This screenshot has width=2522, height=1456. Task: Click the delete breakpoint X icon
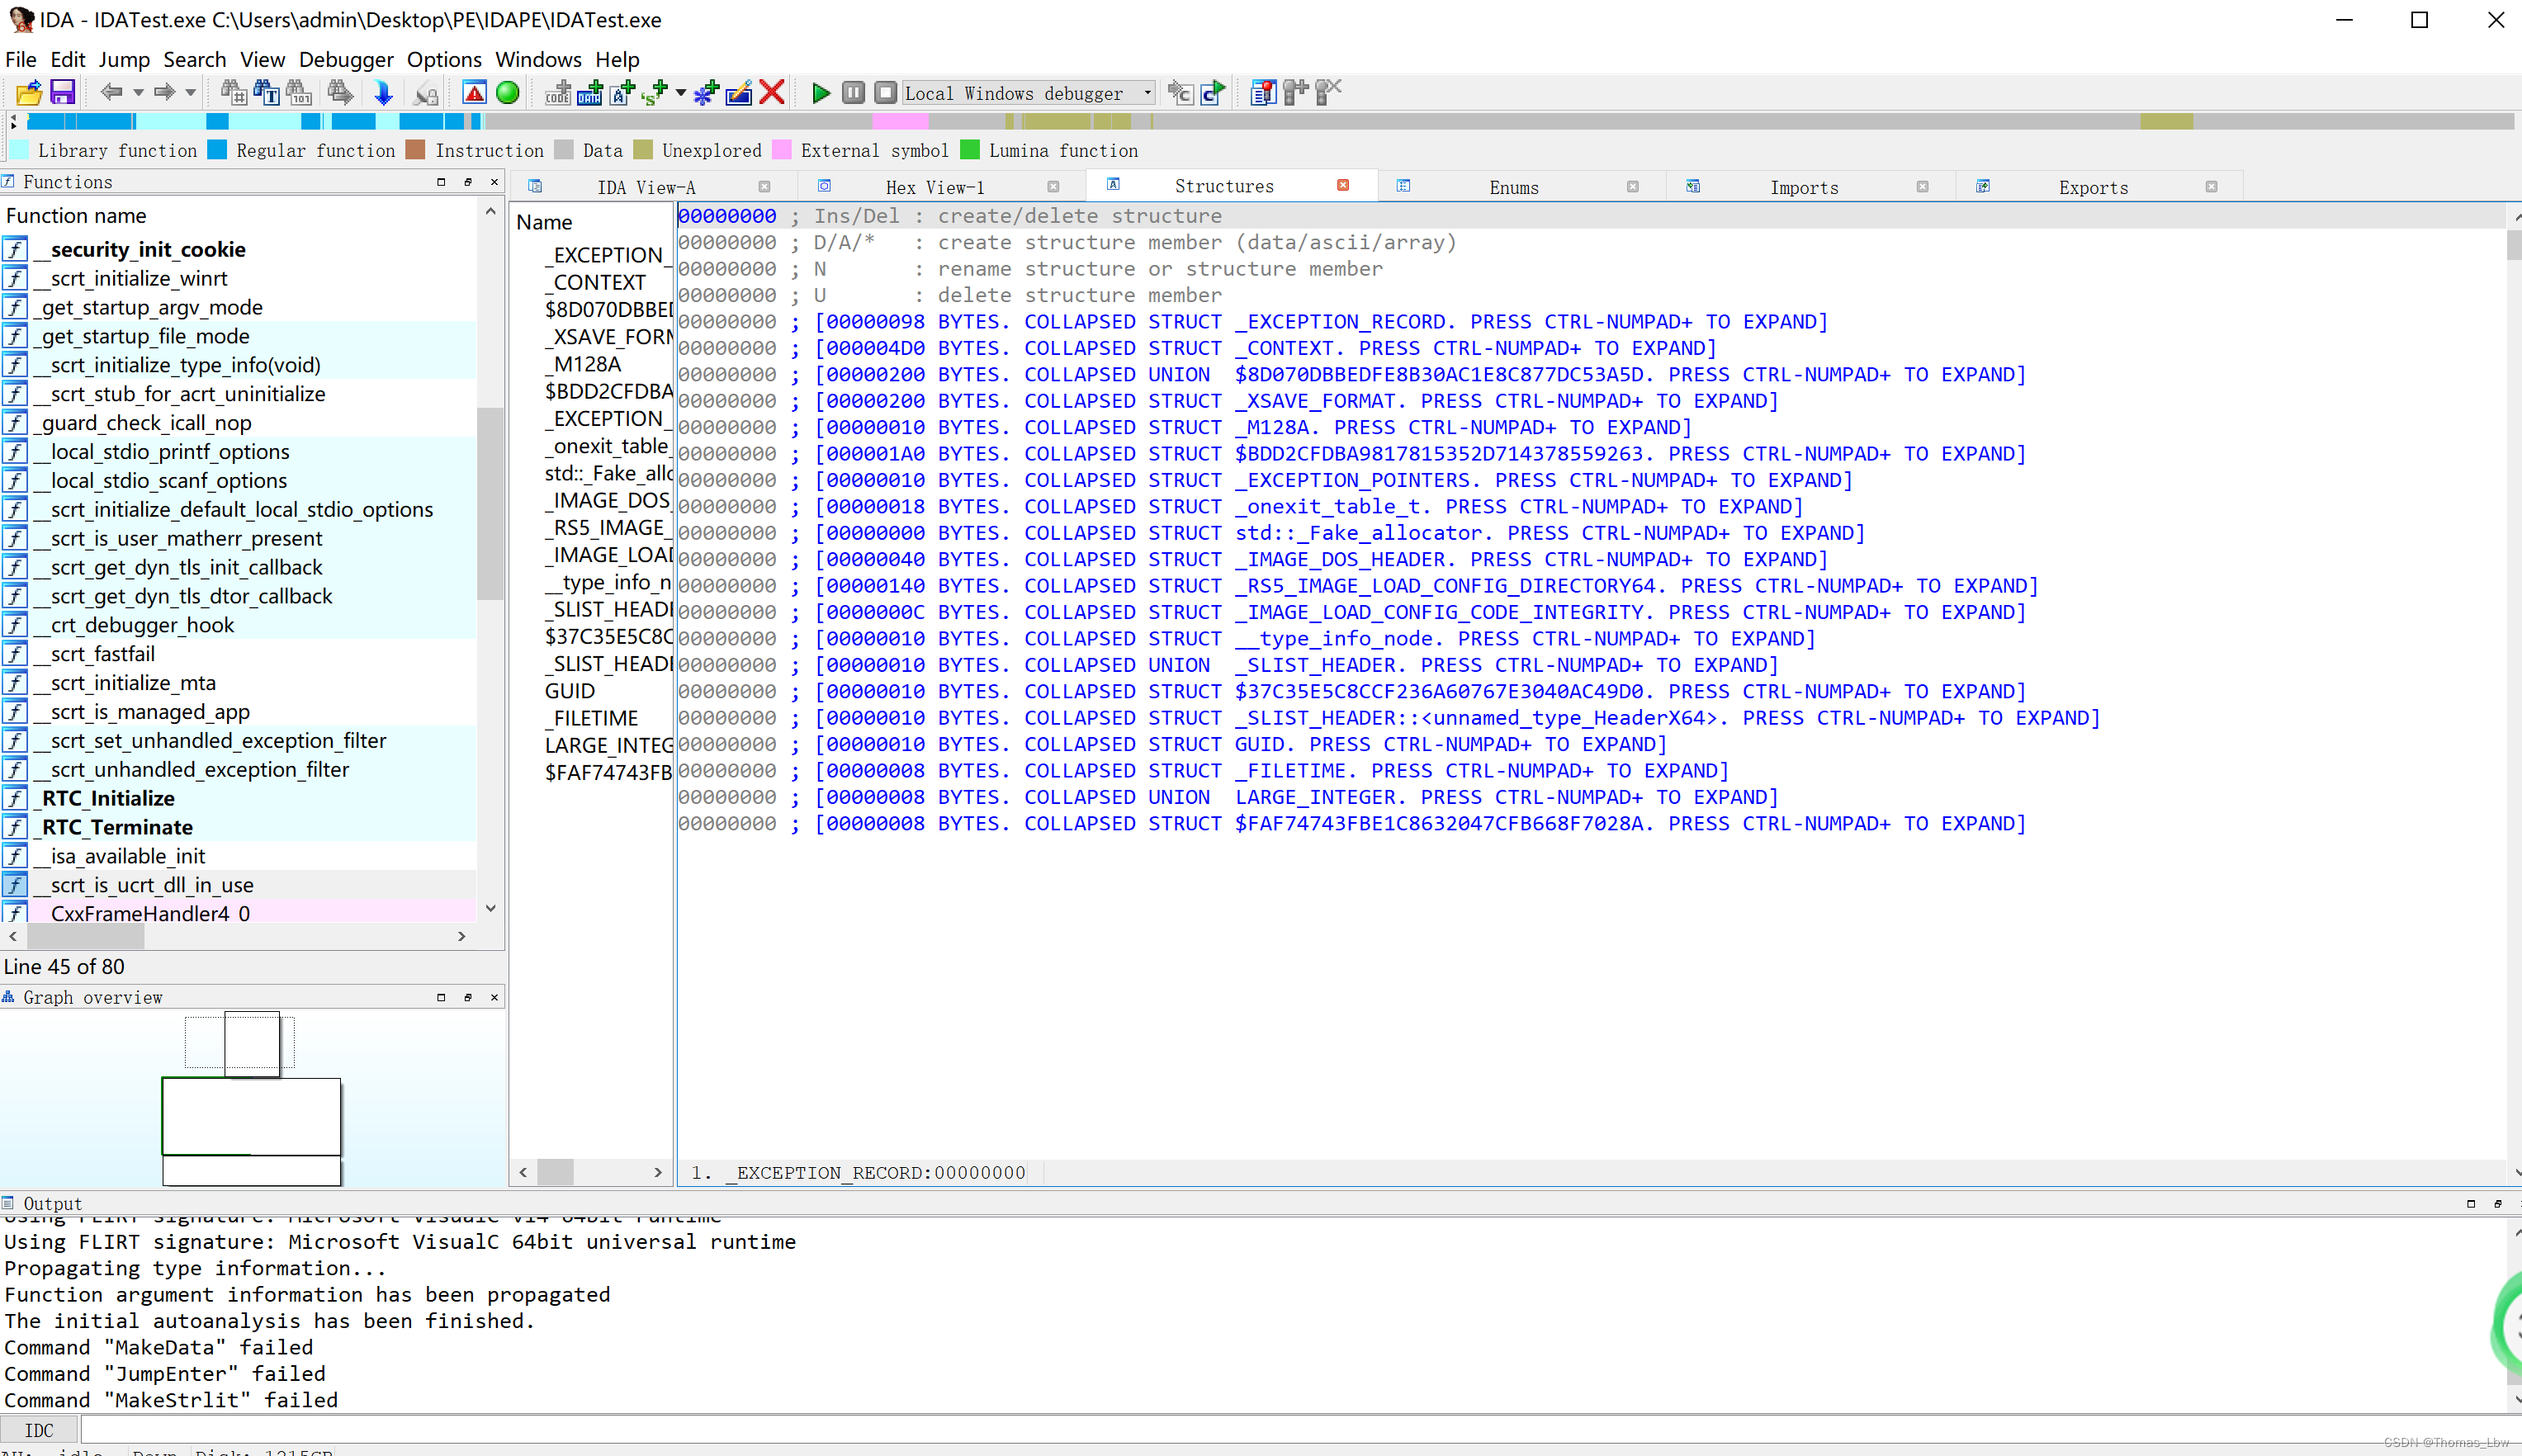click(x=1328, y=93)
